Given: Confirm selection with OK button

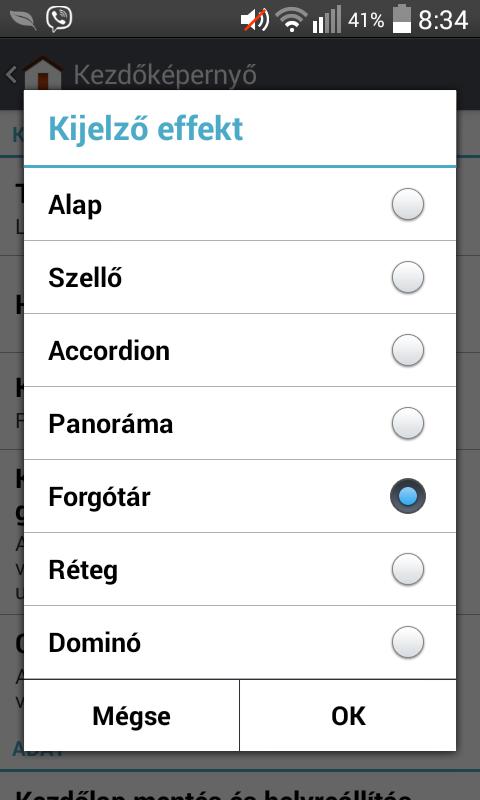Looking at the screenshot, I should click(x=348, y=715).
